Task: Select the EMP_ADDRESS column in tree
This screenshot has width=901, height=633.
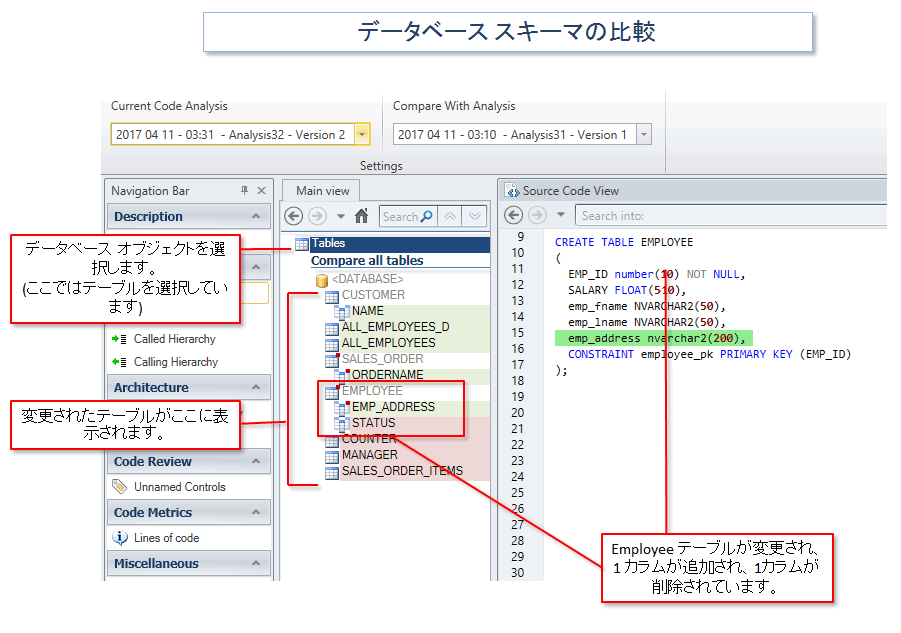Action: [392, 407]
